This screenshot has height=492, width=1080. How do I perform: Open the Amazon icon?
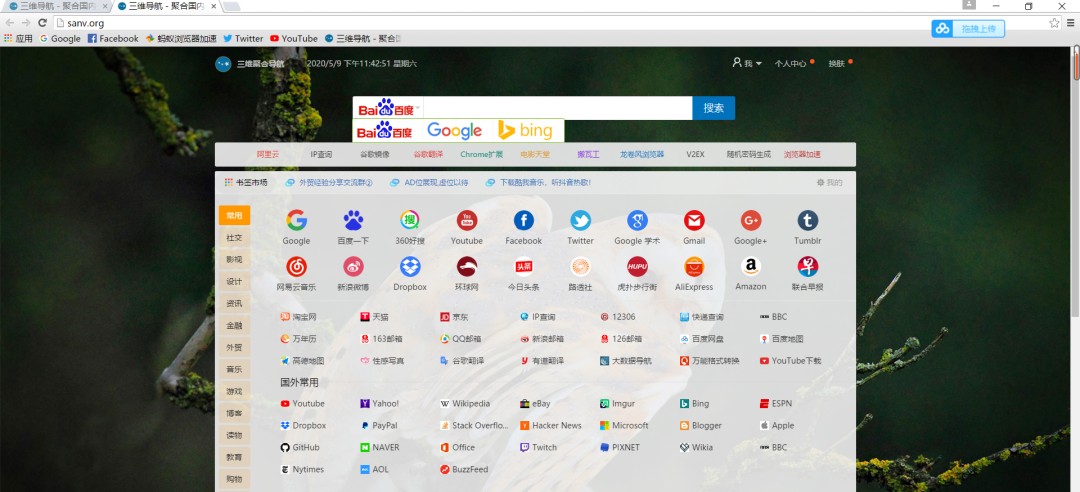(751, 267)
